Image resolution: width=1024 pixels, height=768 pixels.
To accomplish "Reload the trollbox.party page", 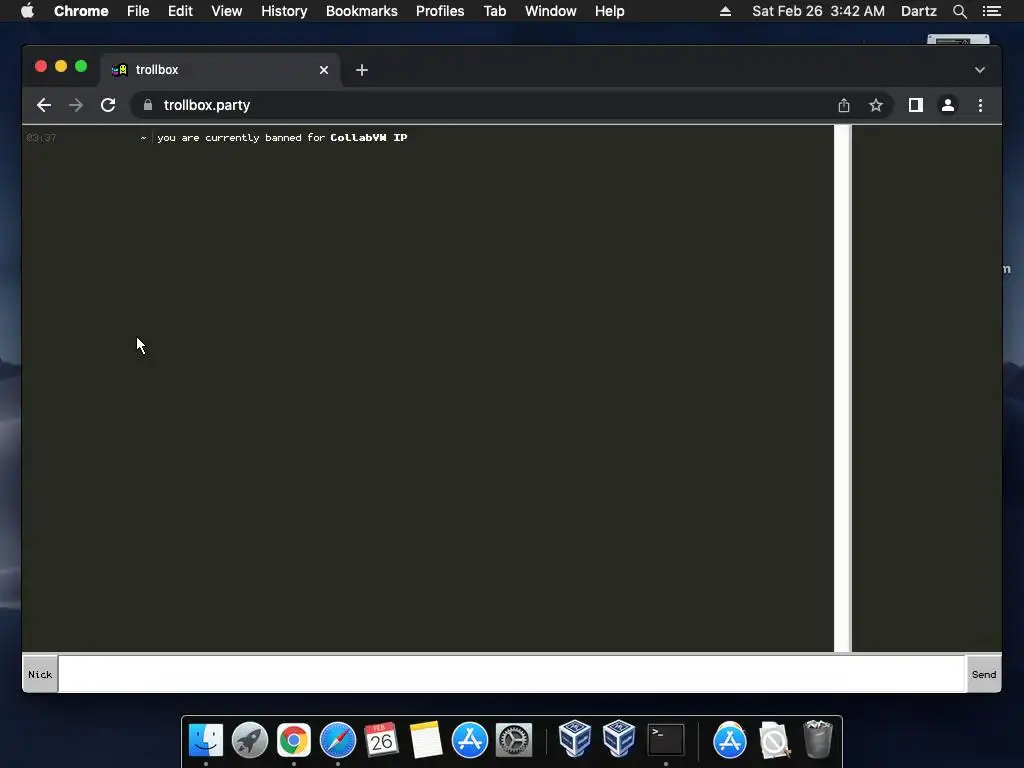I will (108, 105).
